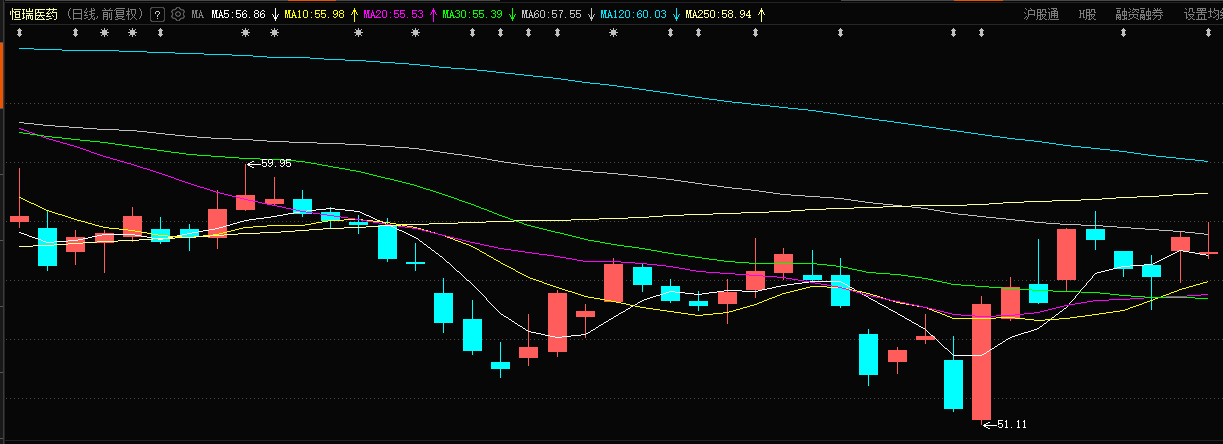Viewport: 1223px width, 444px height.
Task: Click the 59.95 high price label
Action: point(276,163)
